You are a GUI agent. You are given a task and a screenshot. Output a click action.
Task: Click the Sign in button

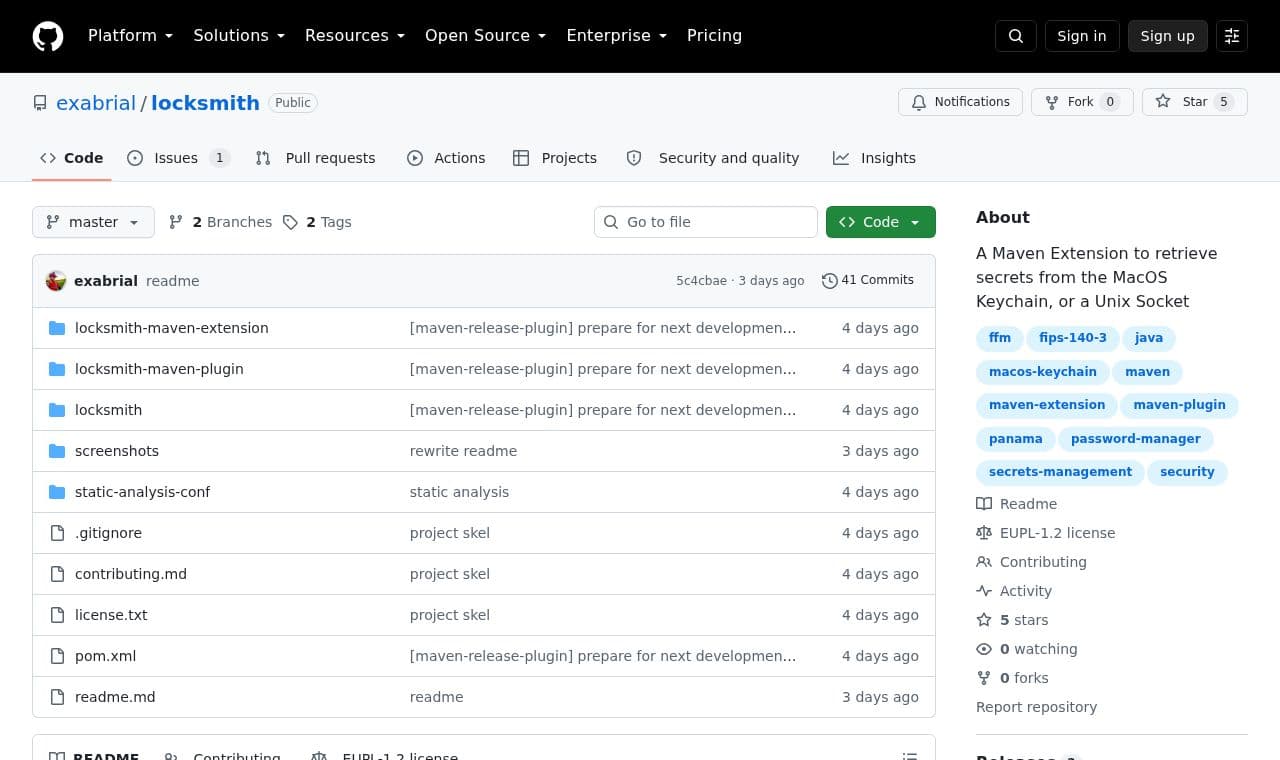(x=1082, y=36)
